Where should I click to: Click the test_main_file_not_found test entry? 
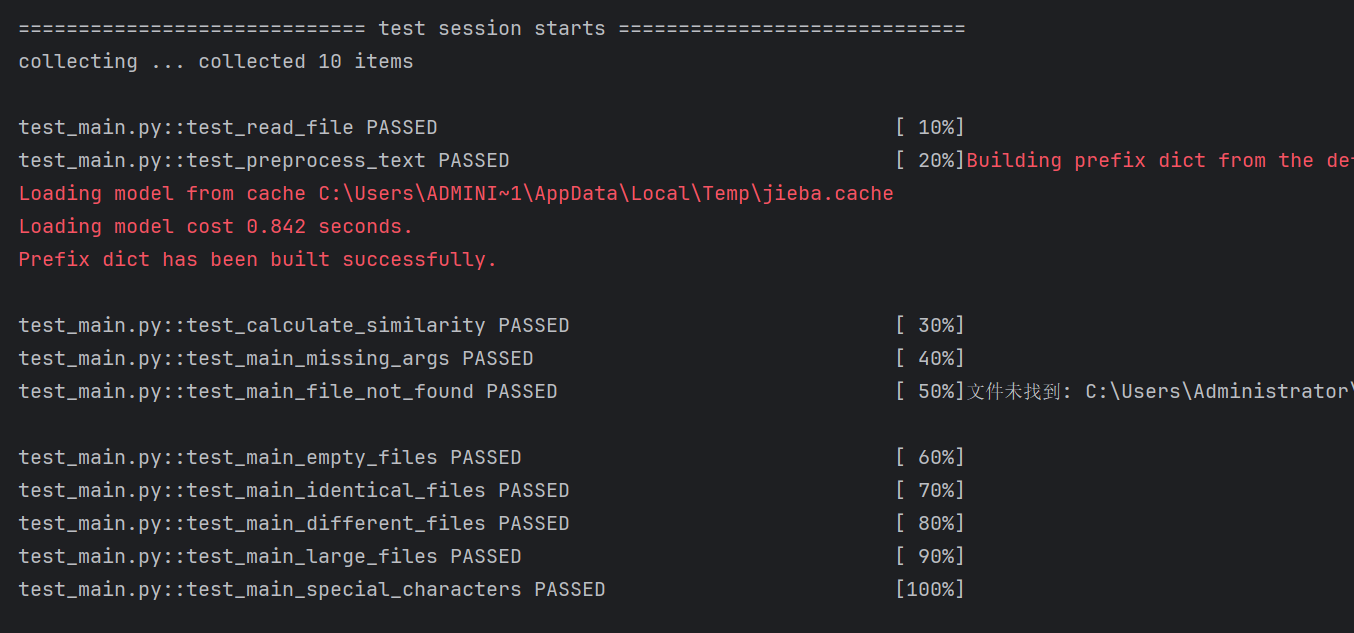(x=287, y=391)
